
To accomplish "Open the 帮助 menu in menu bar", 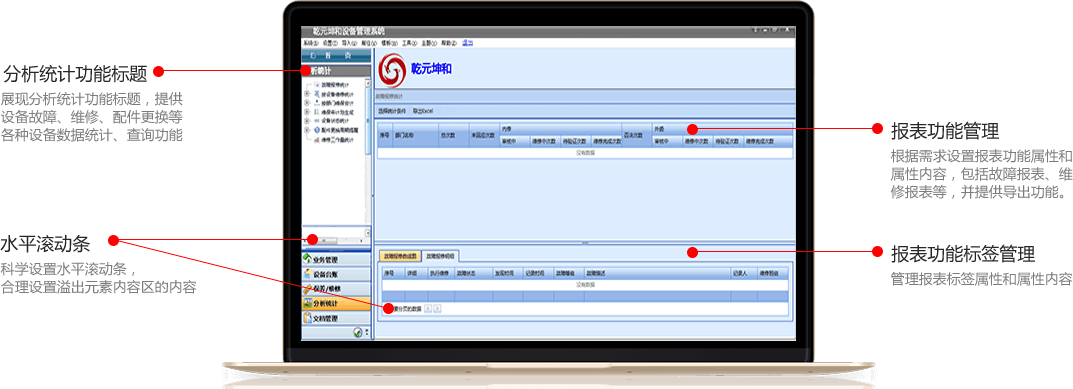I will (x=449, y=43).
